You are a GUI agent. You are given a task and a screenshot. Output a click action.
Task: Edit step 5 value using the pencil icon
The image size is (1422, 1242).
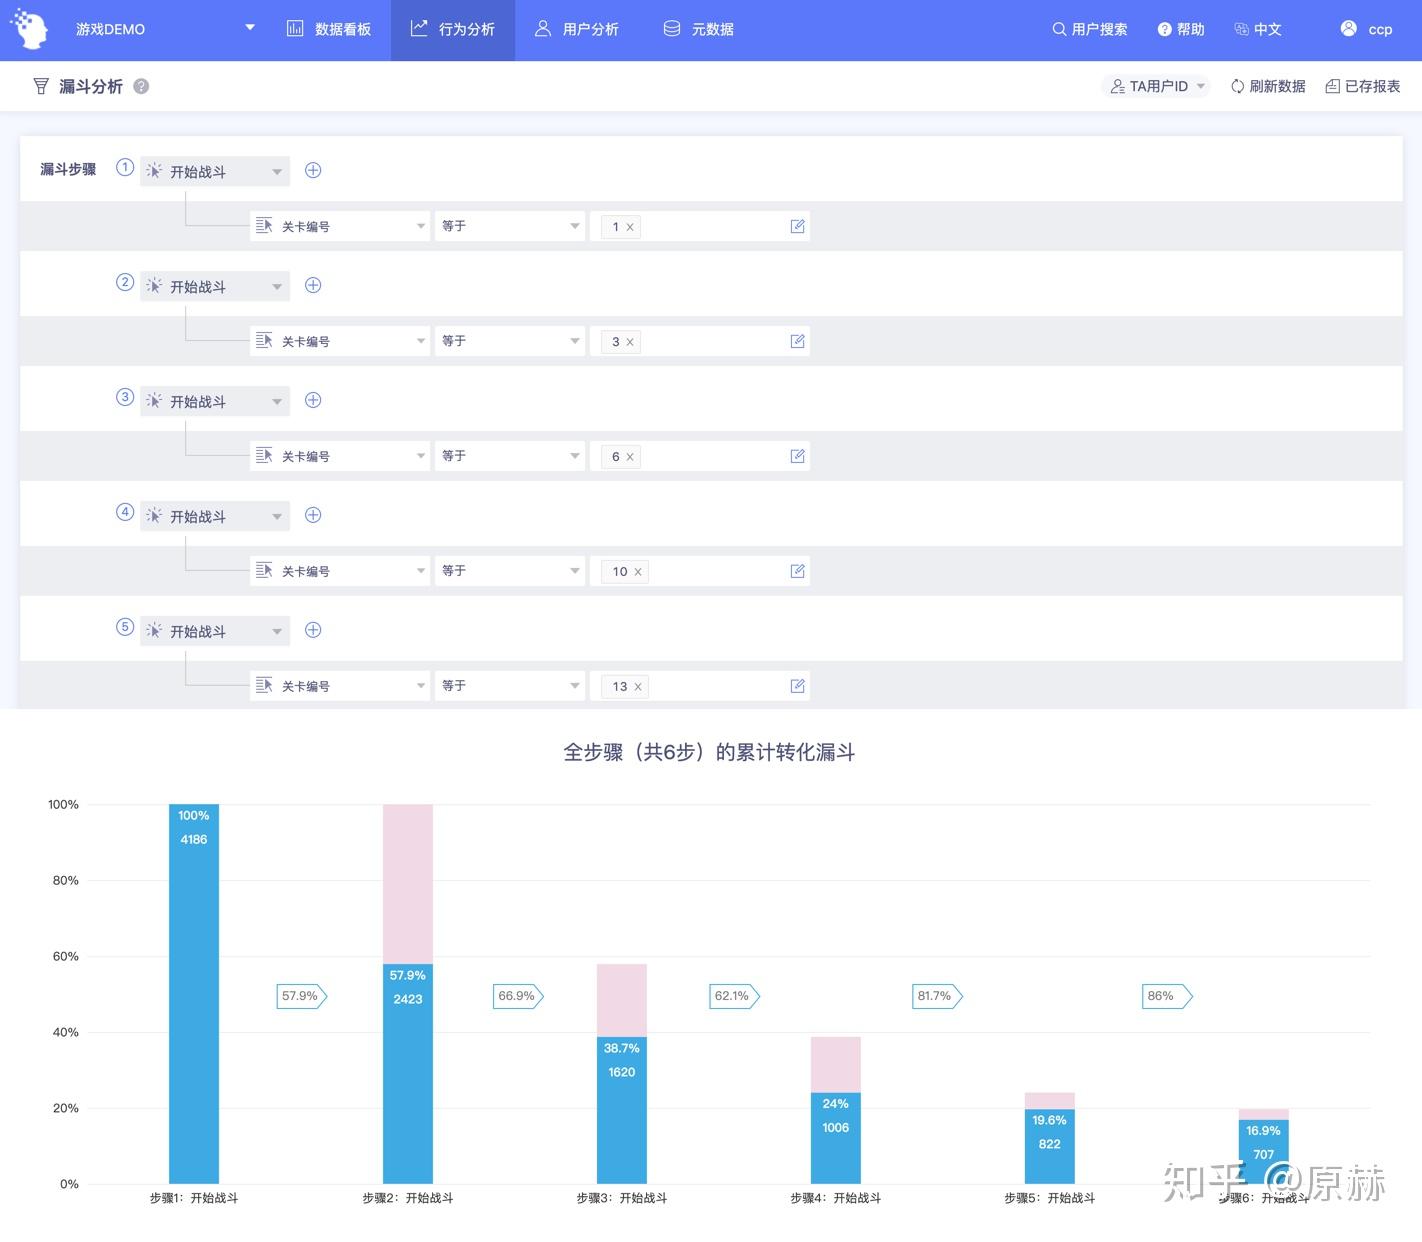click(x=797, y=685)
